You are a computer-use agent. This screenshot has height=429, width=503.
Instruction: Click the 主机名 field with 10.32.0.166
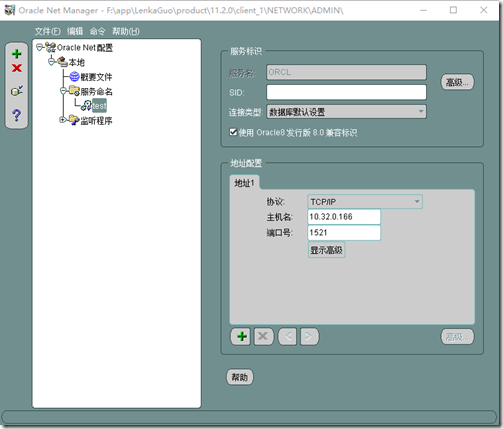coord(344,217)
